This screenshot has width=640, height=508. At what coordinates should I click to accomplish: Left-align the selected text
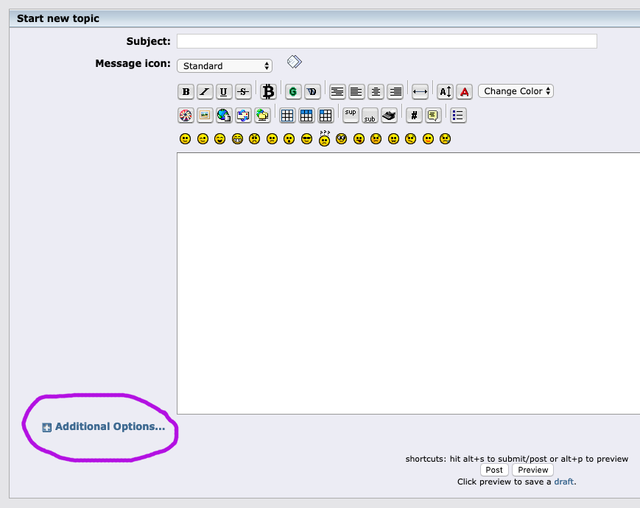[x=356, y=91]
